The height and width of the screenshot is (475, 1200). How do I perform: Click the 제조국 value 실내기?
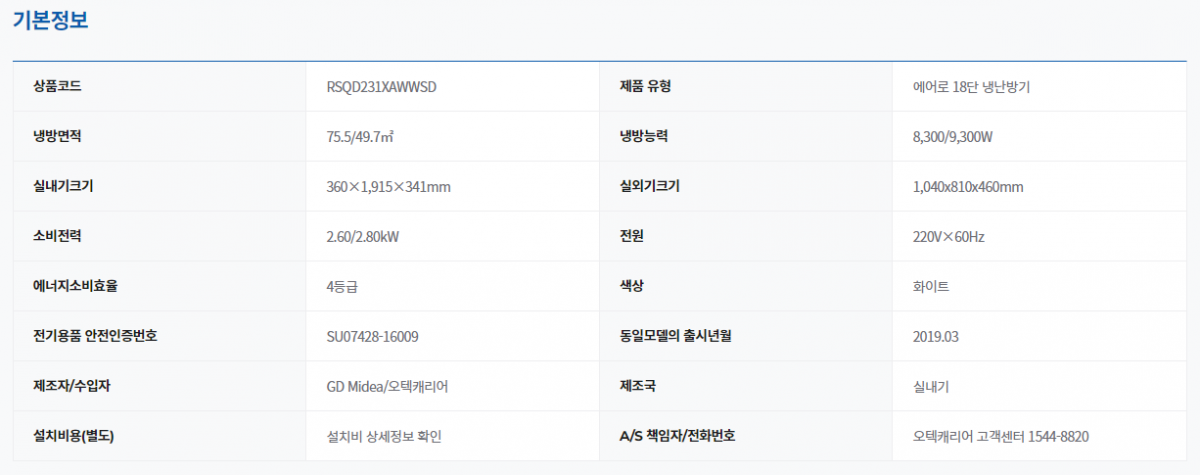point(931,386)
